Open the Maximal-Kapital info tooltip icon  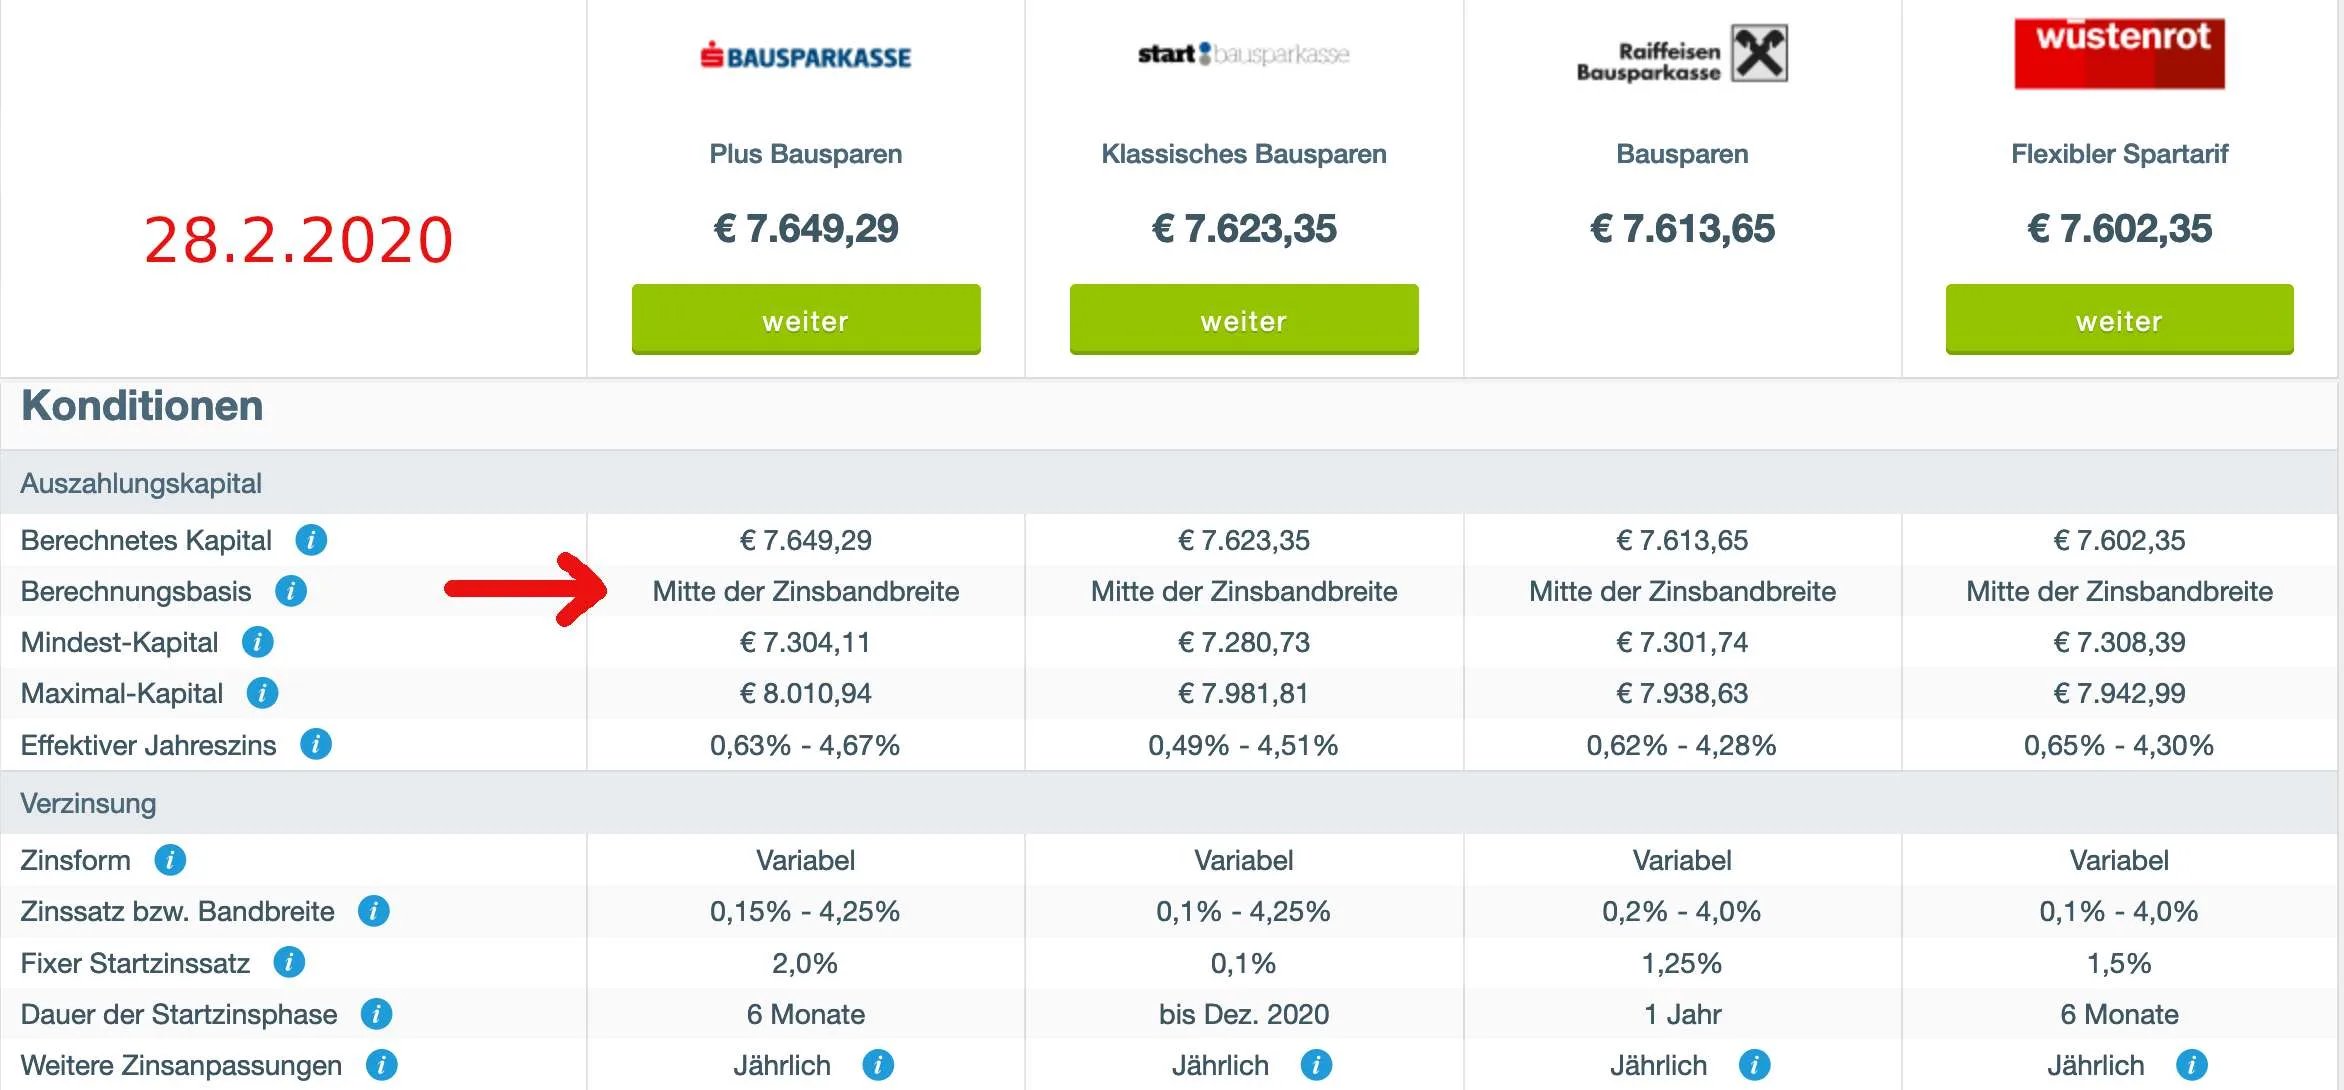click(262, 693)
